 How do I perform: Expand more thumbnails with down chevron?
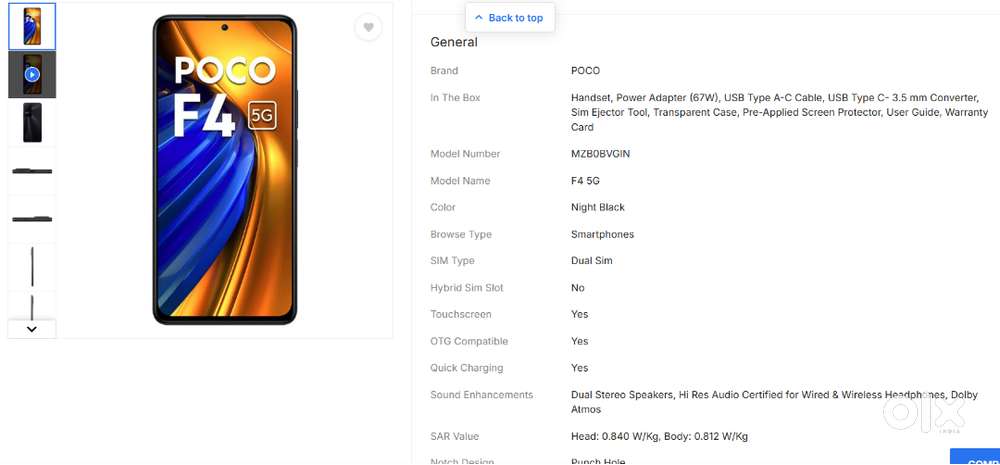[32, 329]
